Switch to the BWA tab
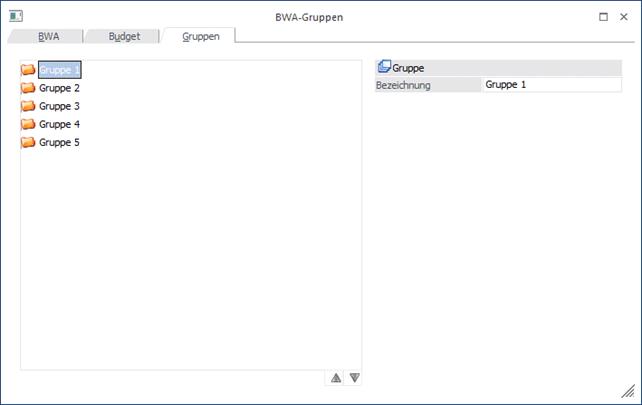The height and width of the screenshot is (405, 642). [x=48, y=36]
